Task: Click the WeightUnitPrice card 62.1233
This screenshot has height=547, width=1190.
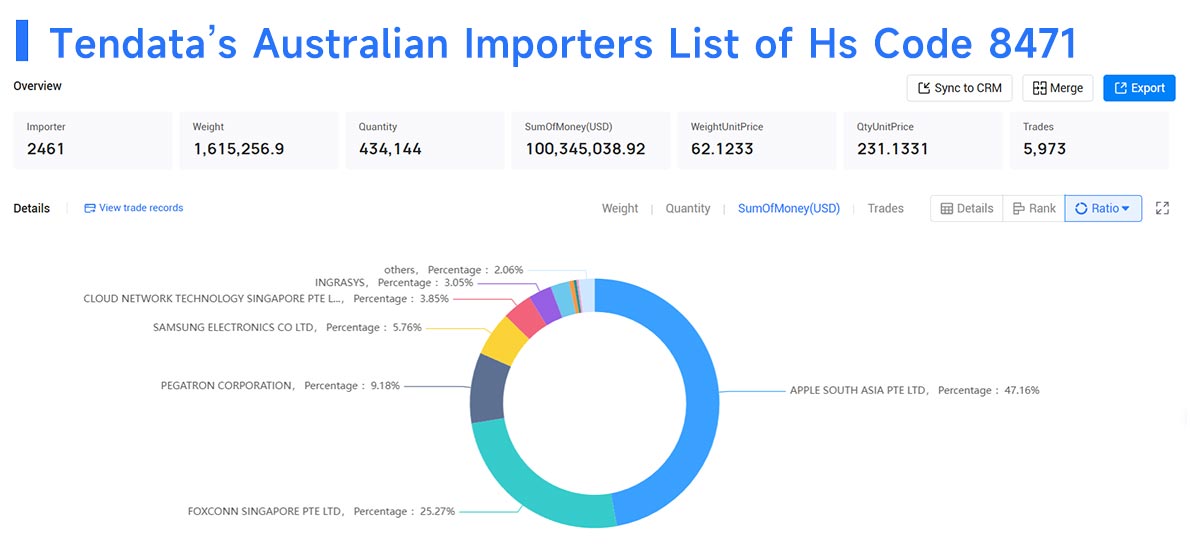Action: [757, 140]
